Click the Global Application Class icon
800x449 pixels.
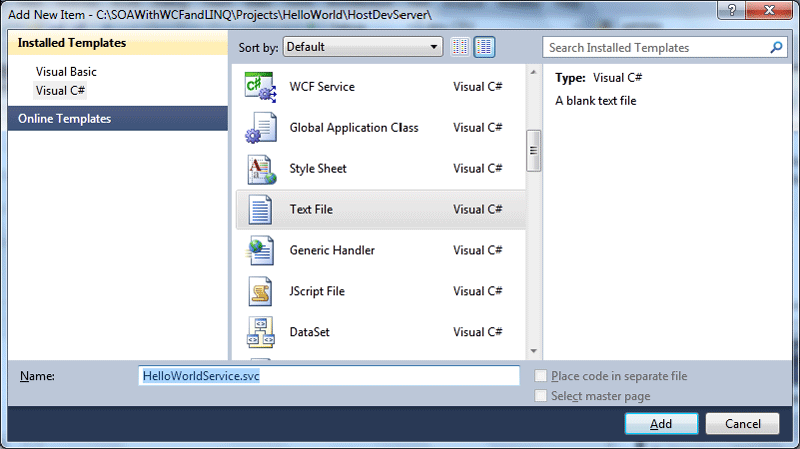(260, 128)
